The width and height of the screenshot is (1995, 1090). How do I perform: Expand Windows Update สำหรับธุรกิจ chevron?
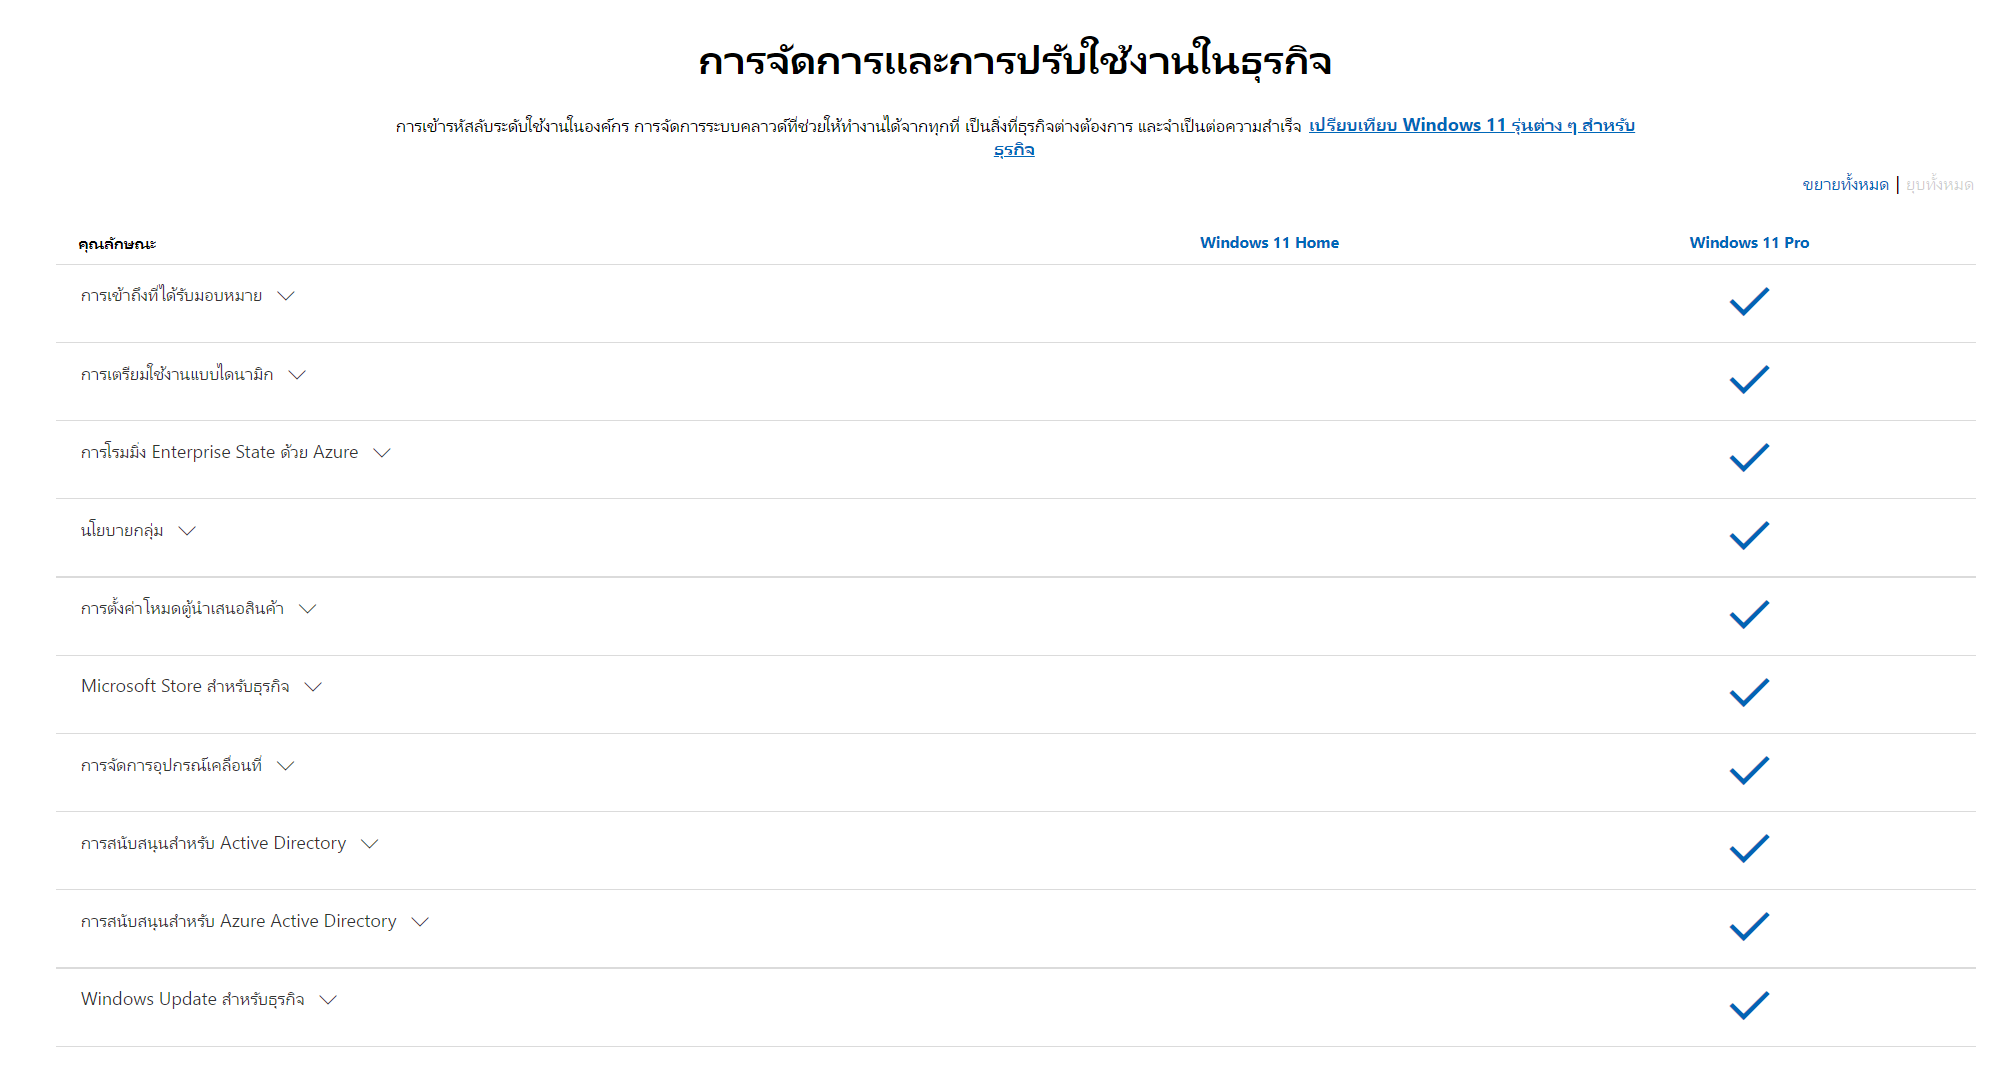click(328, 1000)
